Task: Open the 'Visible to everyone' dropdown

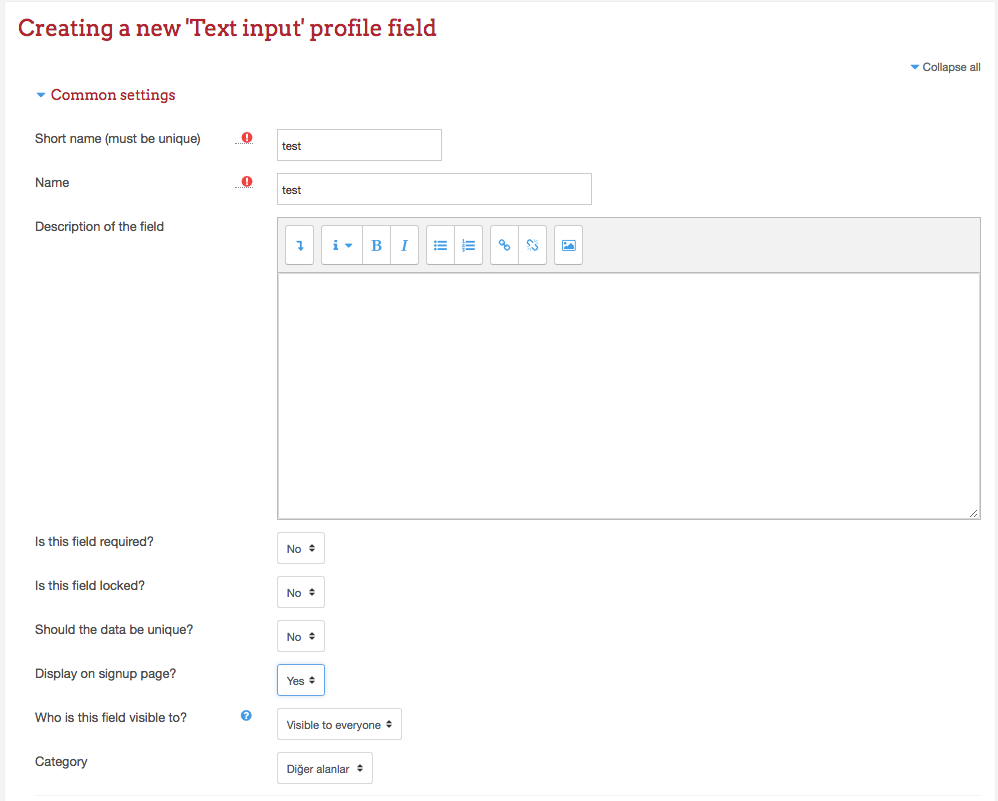Action: 339,724
